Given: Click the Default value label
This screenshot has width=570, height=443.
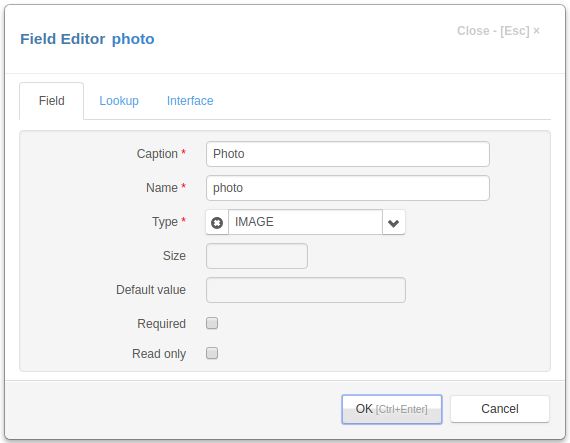Looking at the screenshot, I should tap(151, 290).
